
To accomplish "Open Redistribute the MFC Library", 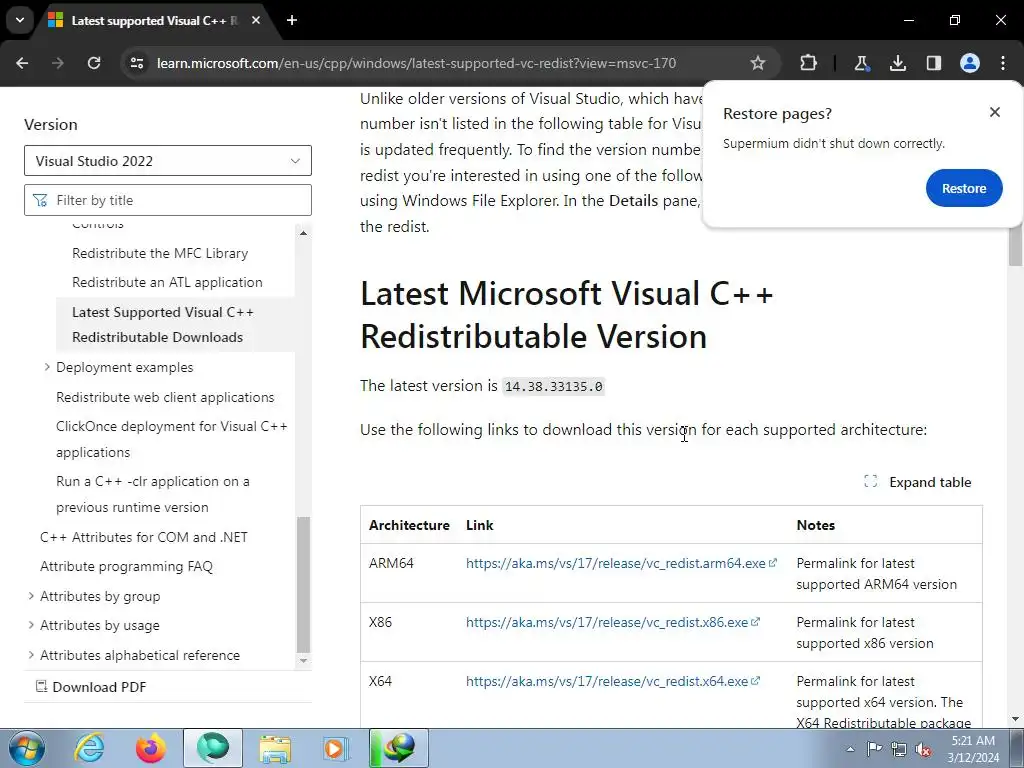I will pos(160,253).
